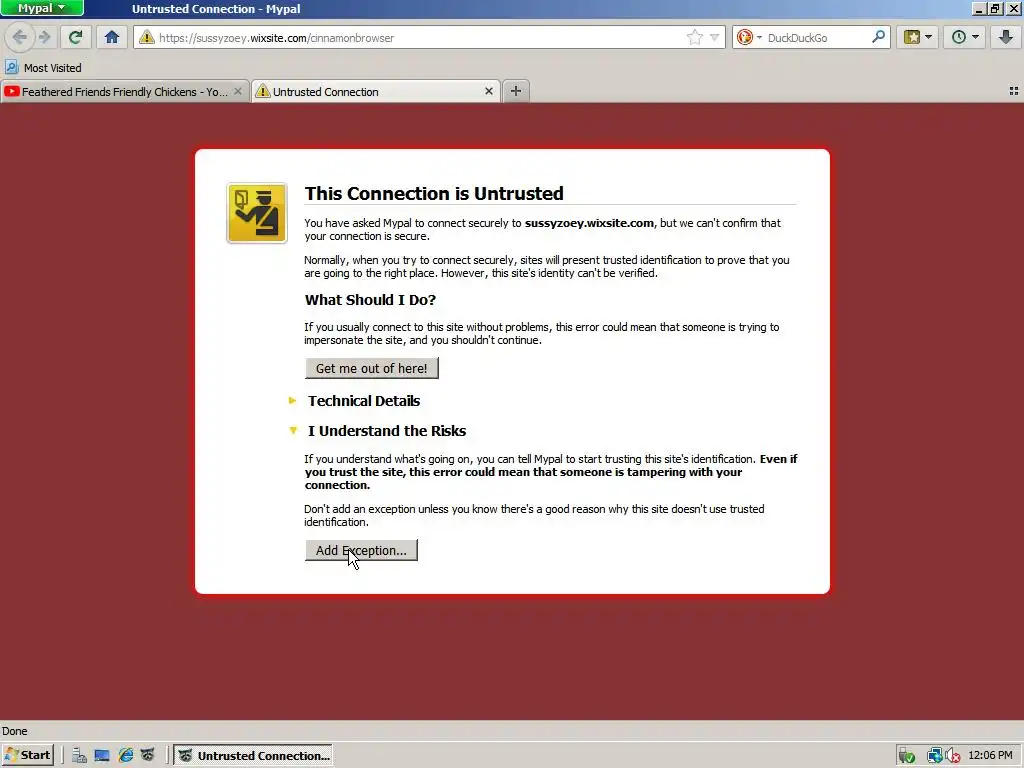Screen dimensions: 1024x768
Task: Bookmark this page with the star icon
Action: (695, 37)
